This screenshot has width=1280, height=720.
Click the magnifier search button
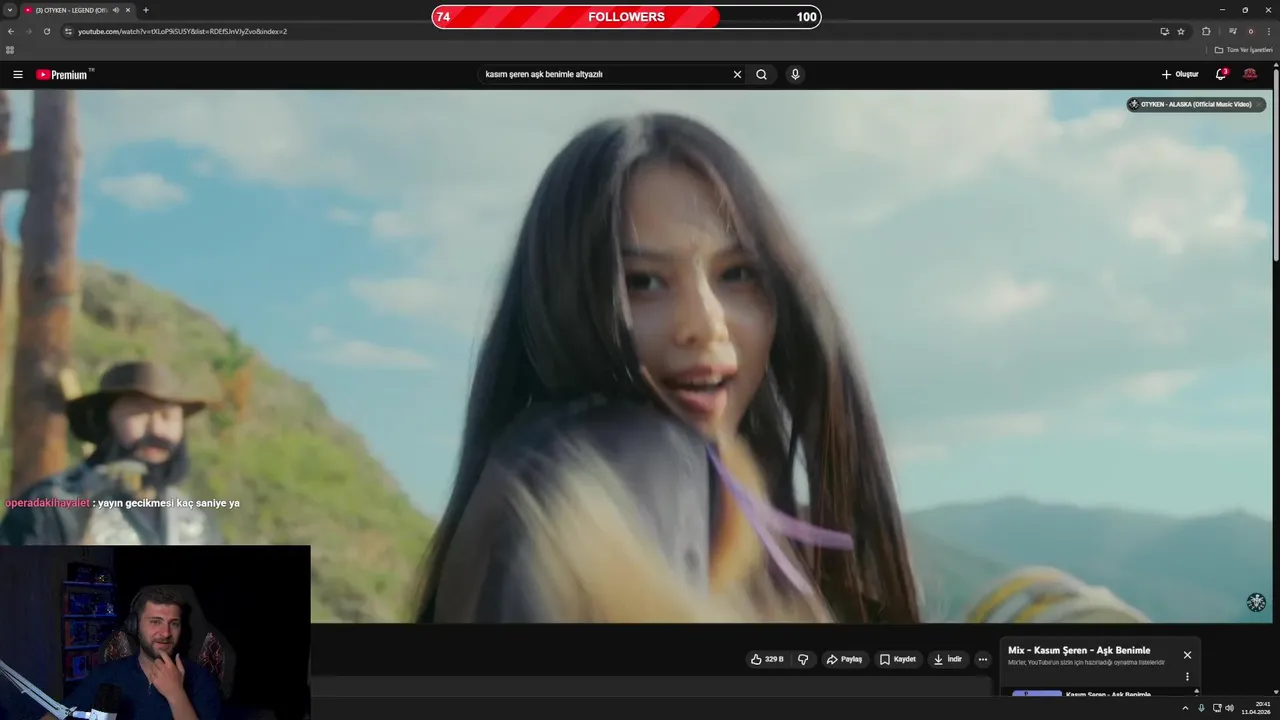pyautogui.click(x=762, y=74)
